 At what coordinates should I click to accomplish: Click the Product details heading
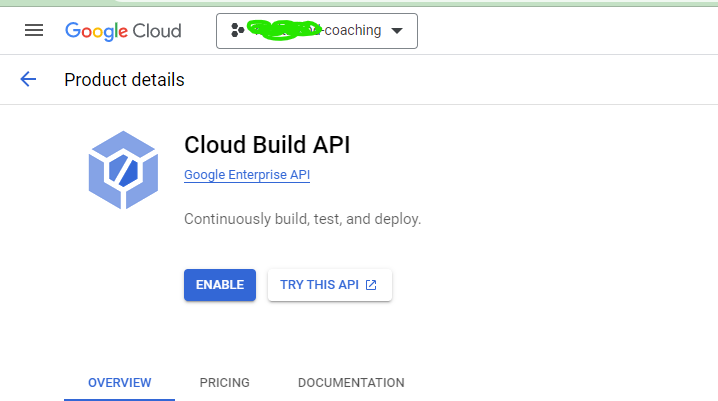pos(124,80)
